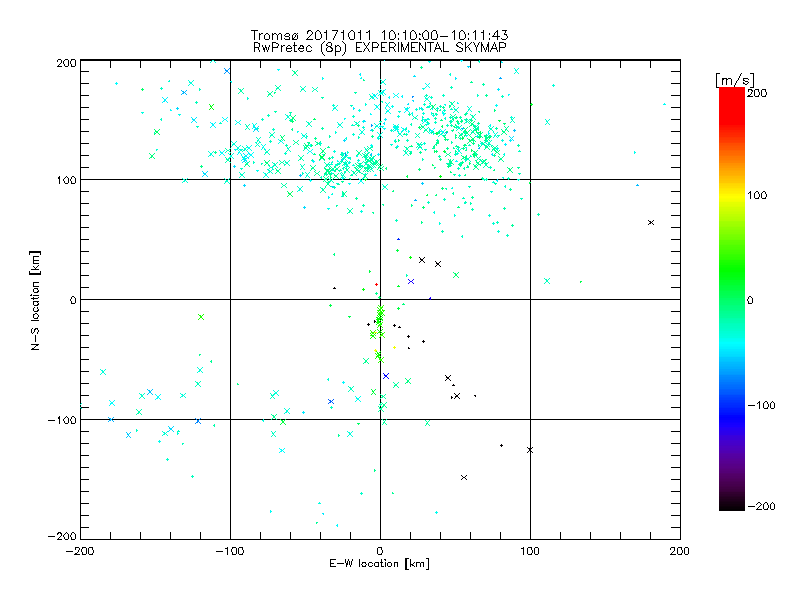Screen dimensions: 800x600
Task: Click the colorbar label '-200'
Action: (761, 506)
